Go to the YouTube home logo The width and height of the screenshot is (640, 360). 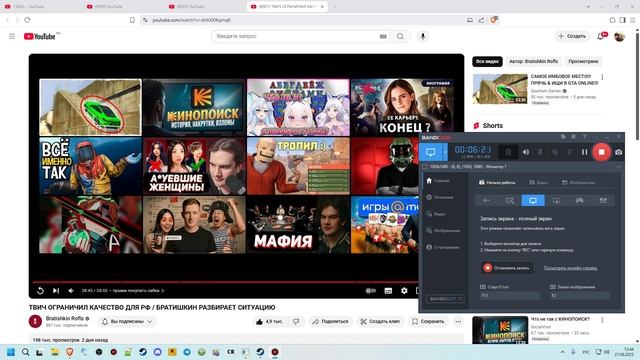[39, 36]
